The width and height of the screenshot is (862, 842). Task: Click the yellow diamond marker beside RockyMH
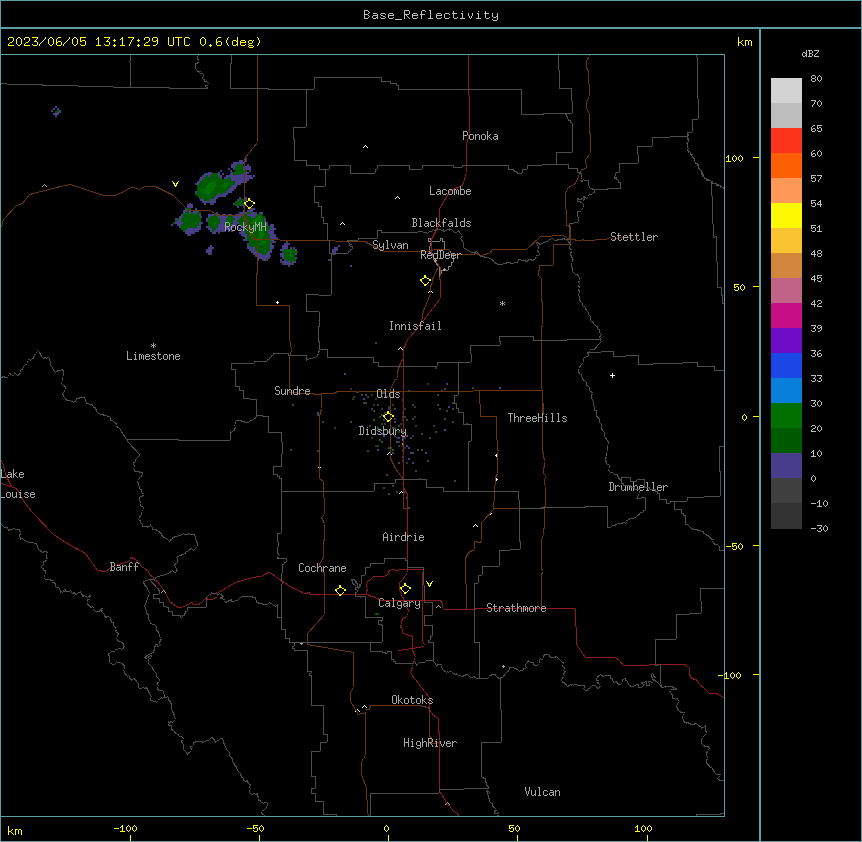click(249, 204)
